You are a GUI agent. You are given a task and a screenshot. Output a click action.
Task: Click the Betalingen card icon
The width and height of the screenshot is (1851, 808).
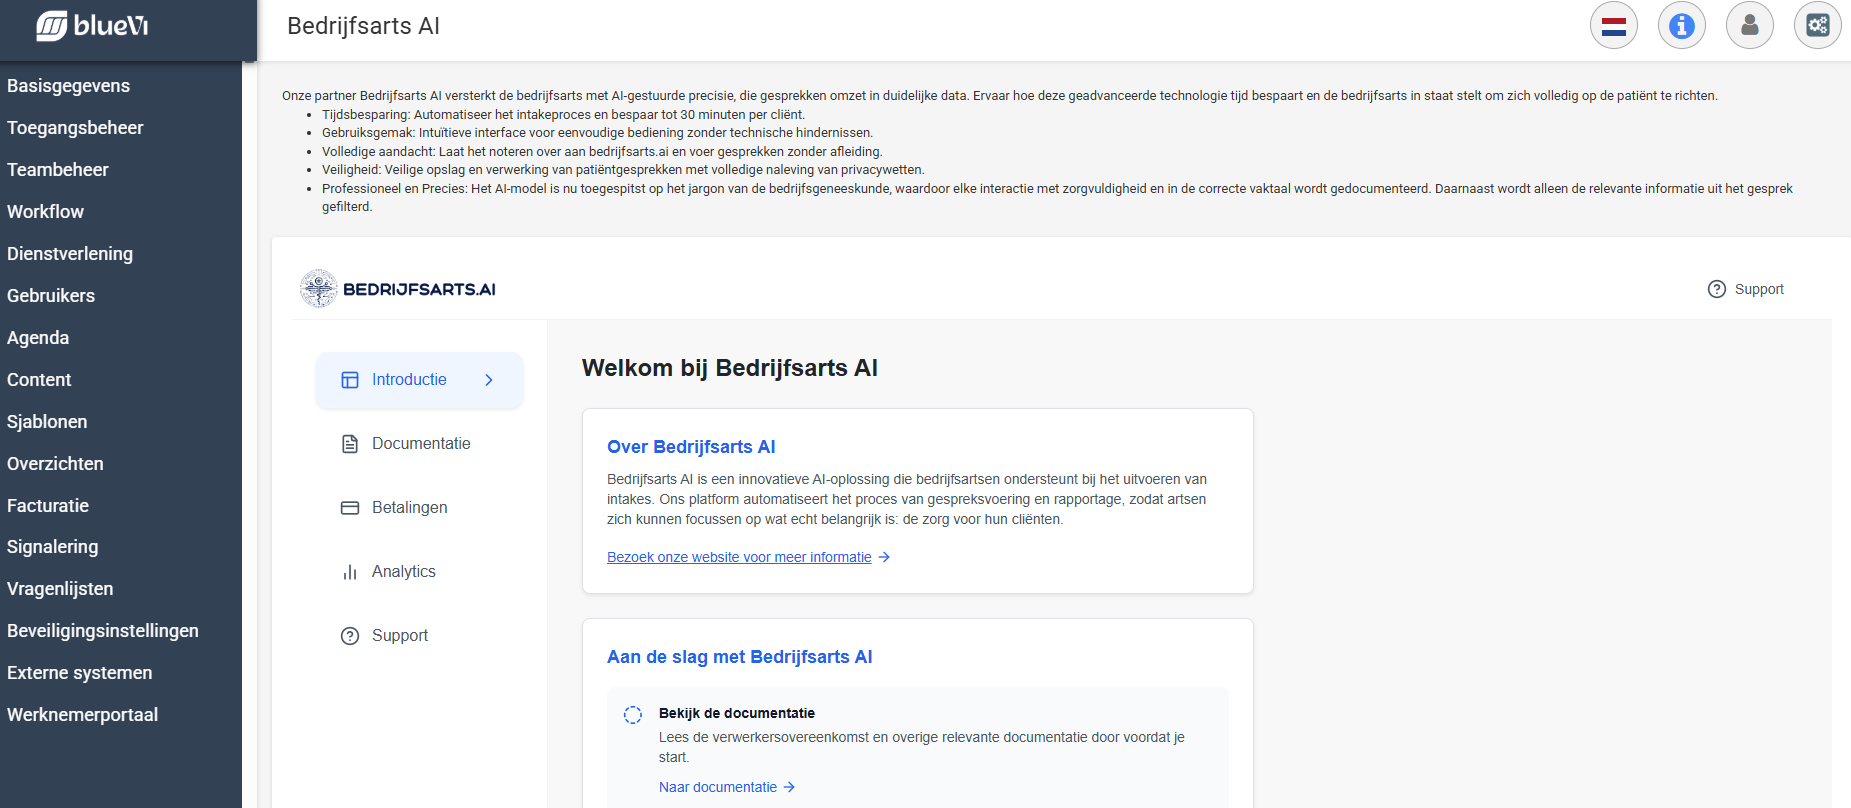350,508
